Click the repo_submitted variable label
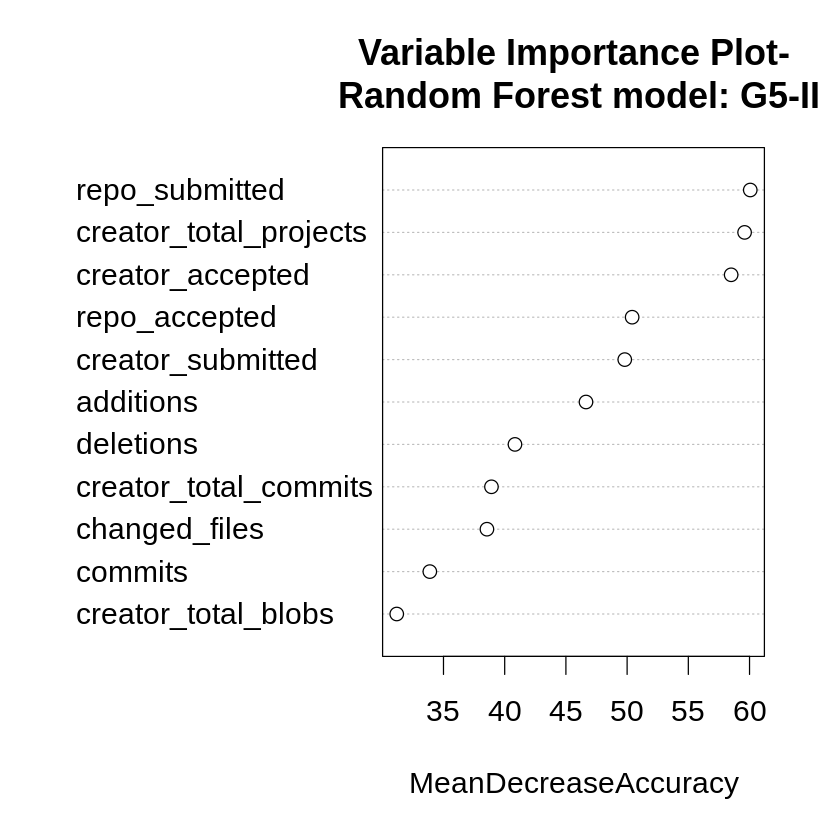840x840 pixels. pyautogui.click(x=180, y=190)
